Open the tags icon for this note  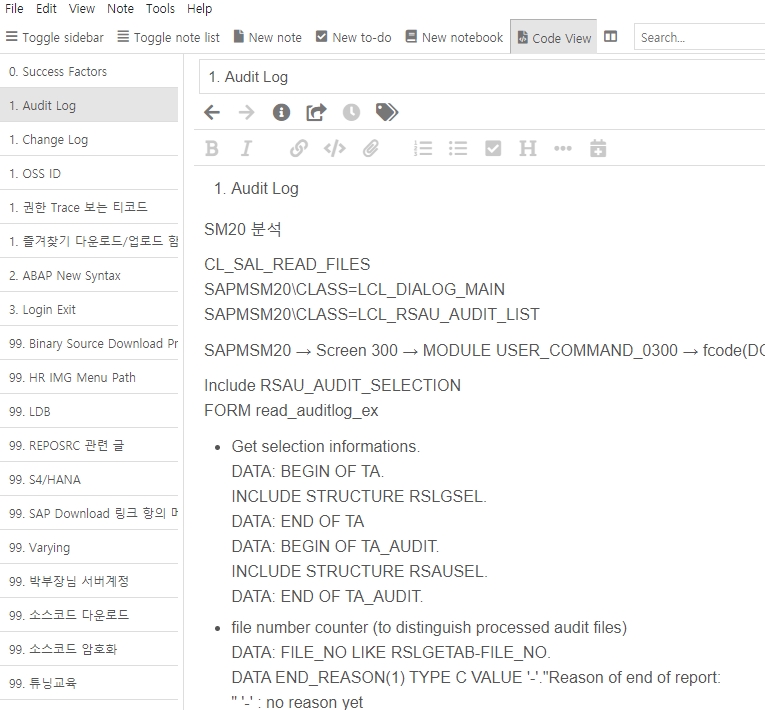pos(386,113)
